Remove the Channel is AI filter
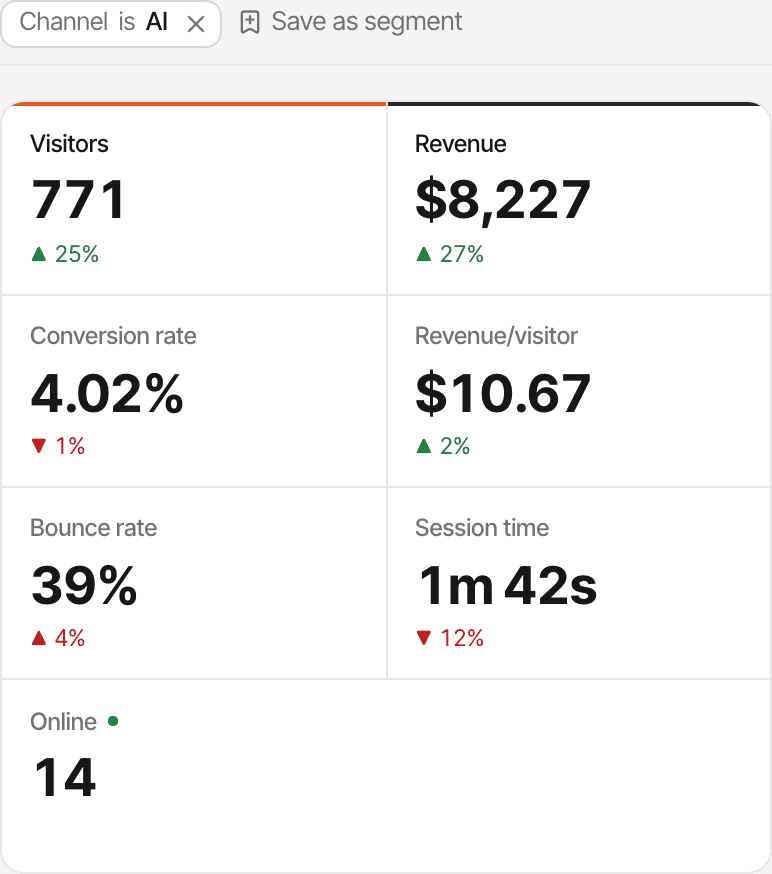 point(196,24)
